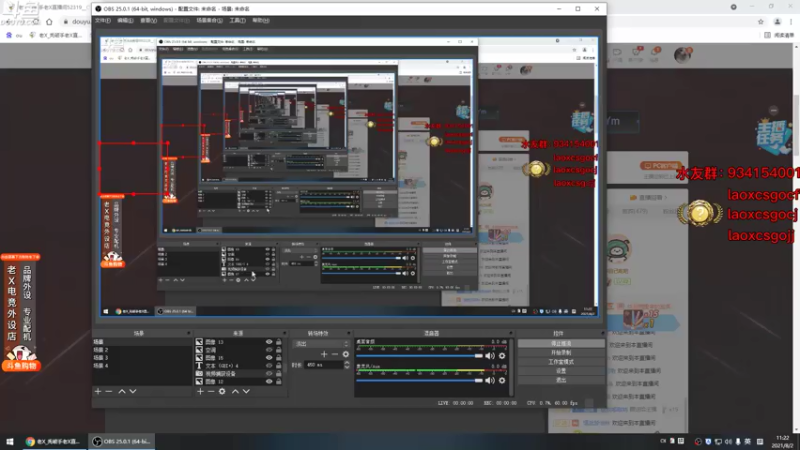Add a transition with the plus icon
Screen dimensions: 800x450
point(324,354)
